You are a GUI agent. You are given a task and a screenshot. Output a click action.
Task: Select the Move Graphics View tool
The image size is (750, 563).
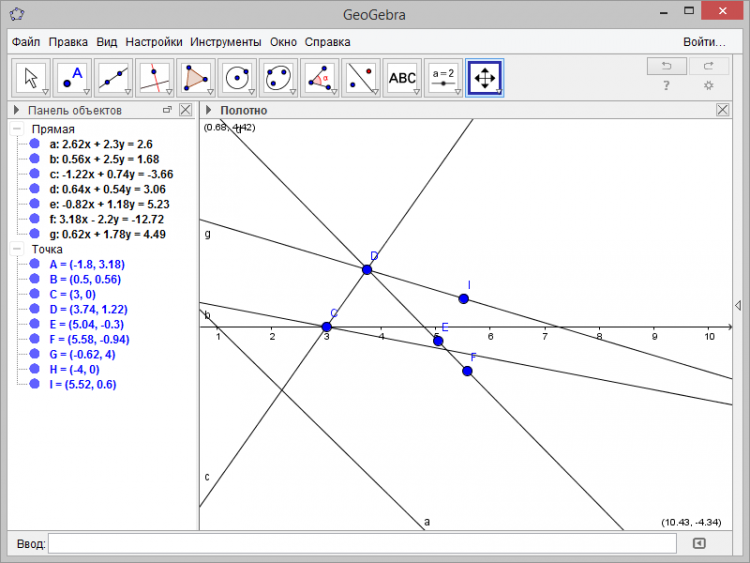coord(484,77)
